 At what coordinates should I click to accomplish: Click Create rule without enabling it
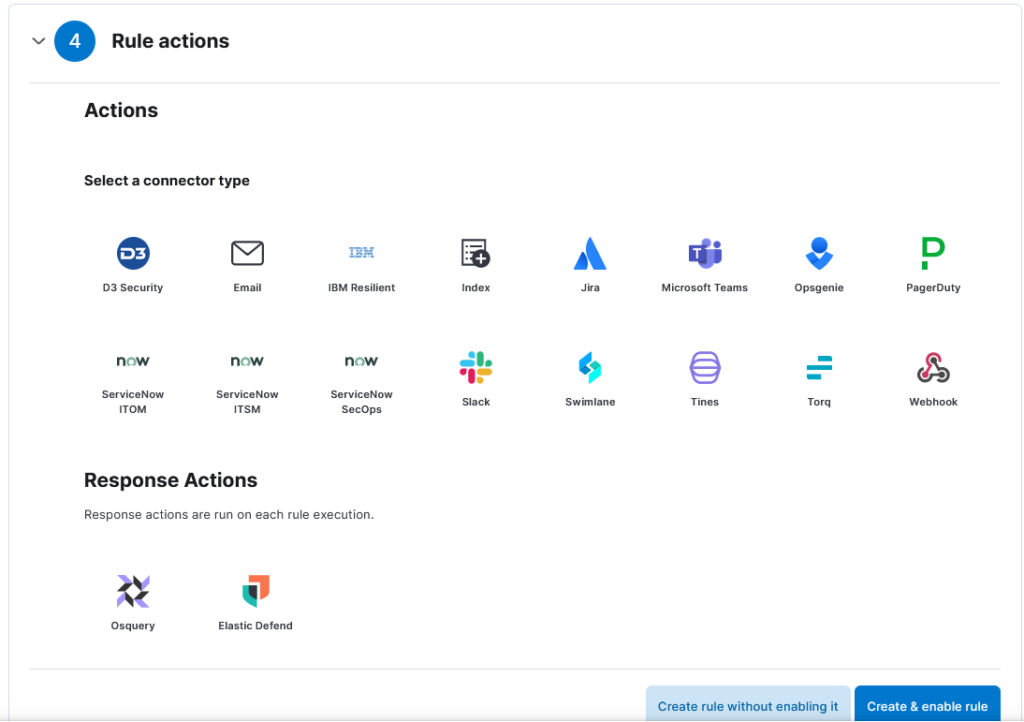tap(748, 706)
